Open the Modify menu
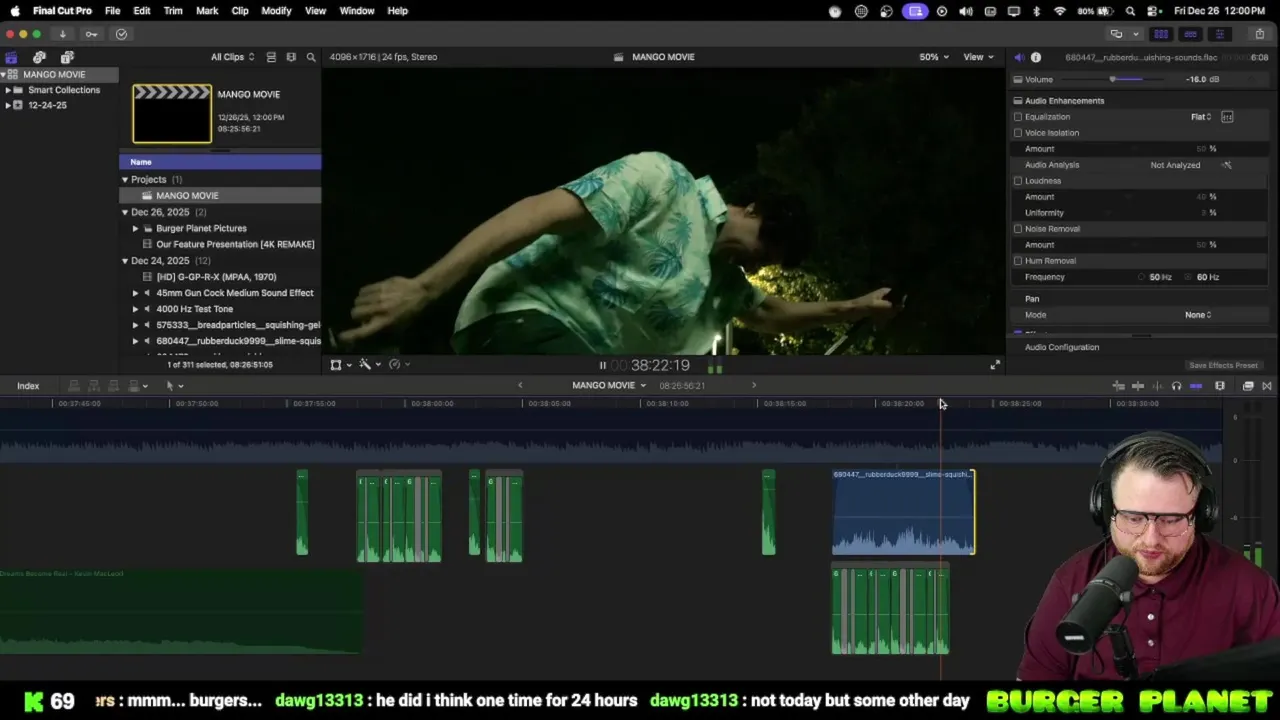The image size is (1280, 720). pyautogui.click(x=276, y=11)
